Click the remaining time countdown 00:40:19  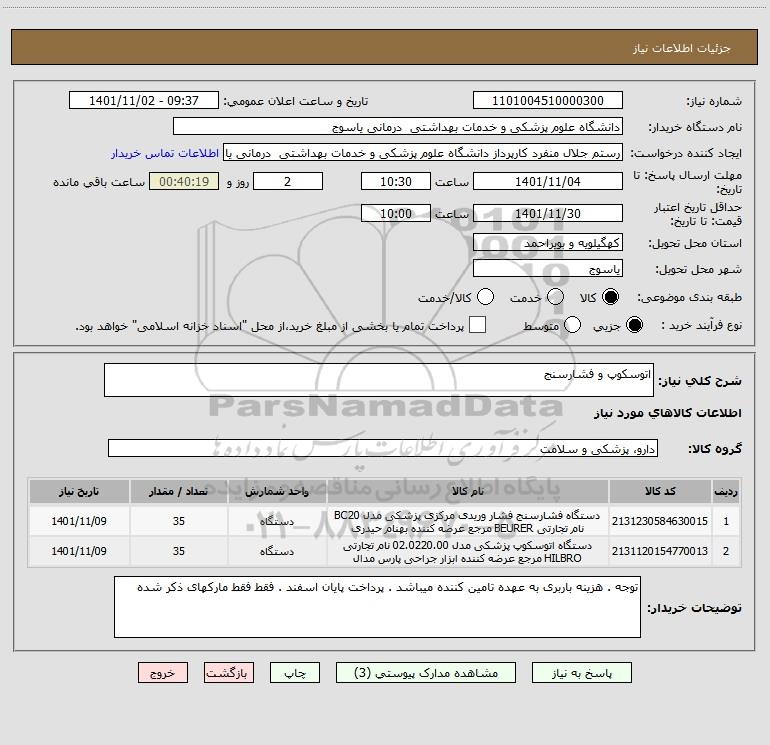point(184,182)
